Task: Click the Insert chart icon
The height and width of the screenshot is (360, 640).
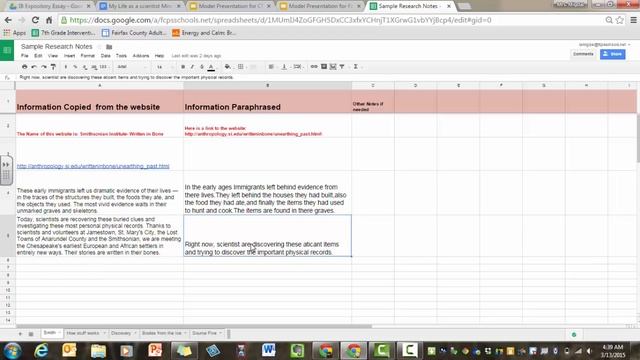Action: [x=333, y=67]
